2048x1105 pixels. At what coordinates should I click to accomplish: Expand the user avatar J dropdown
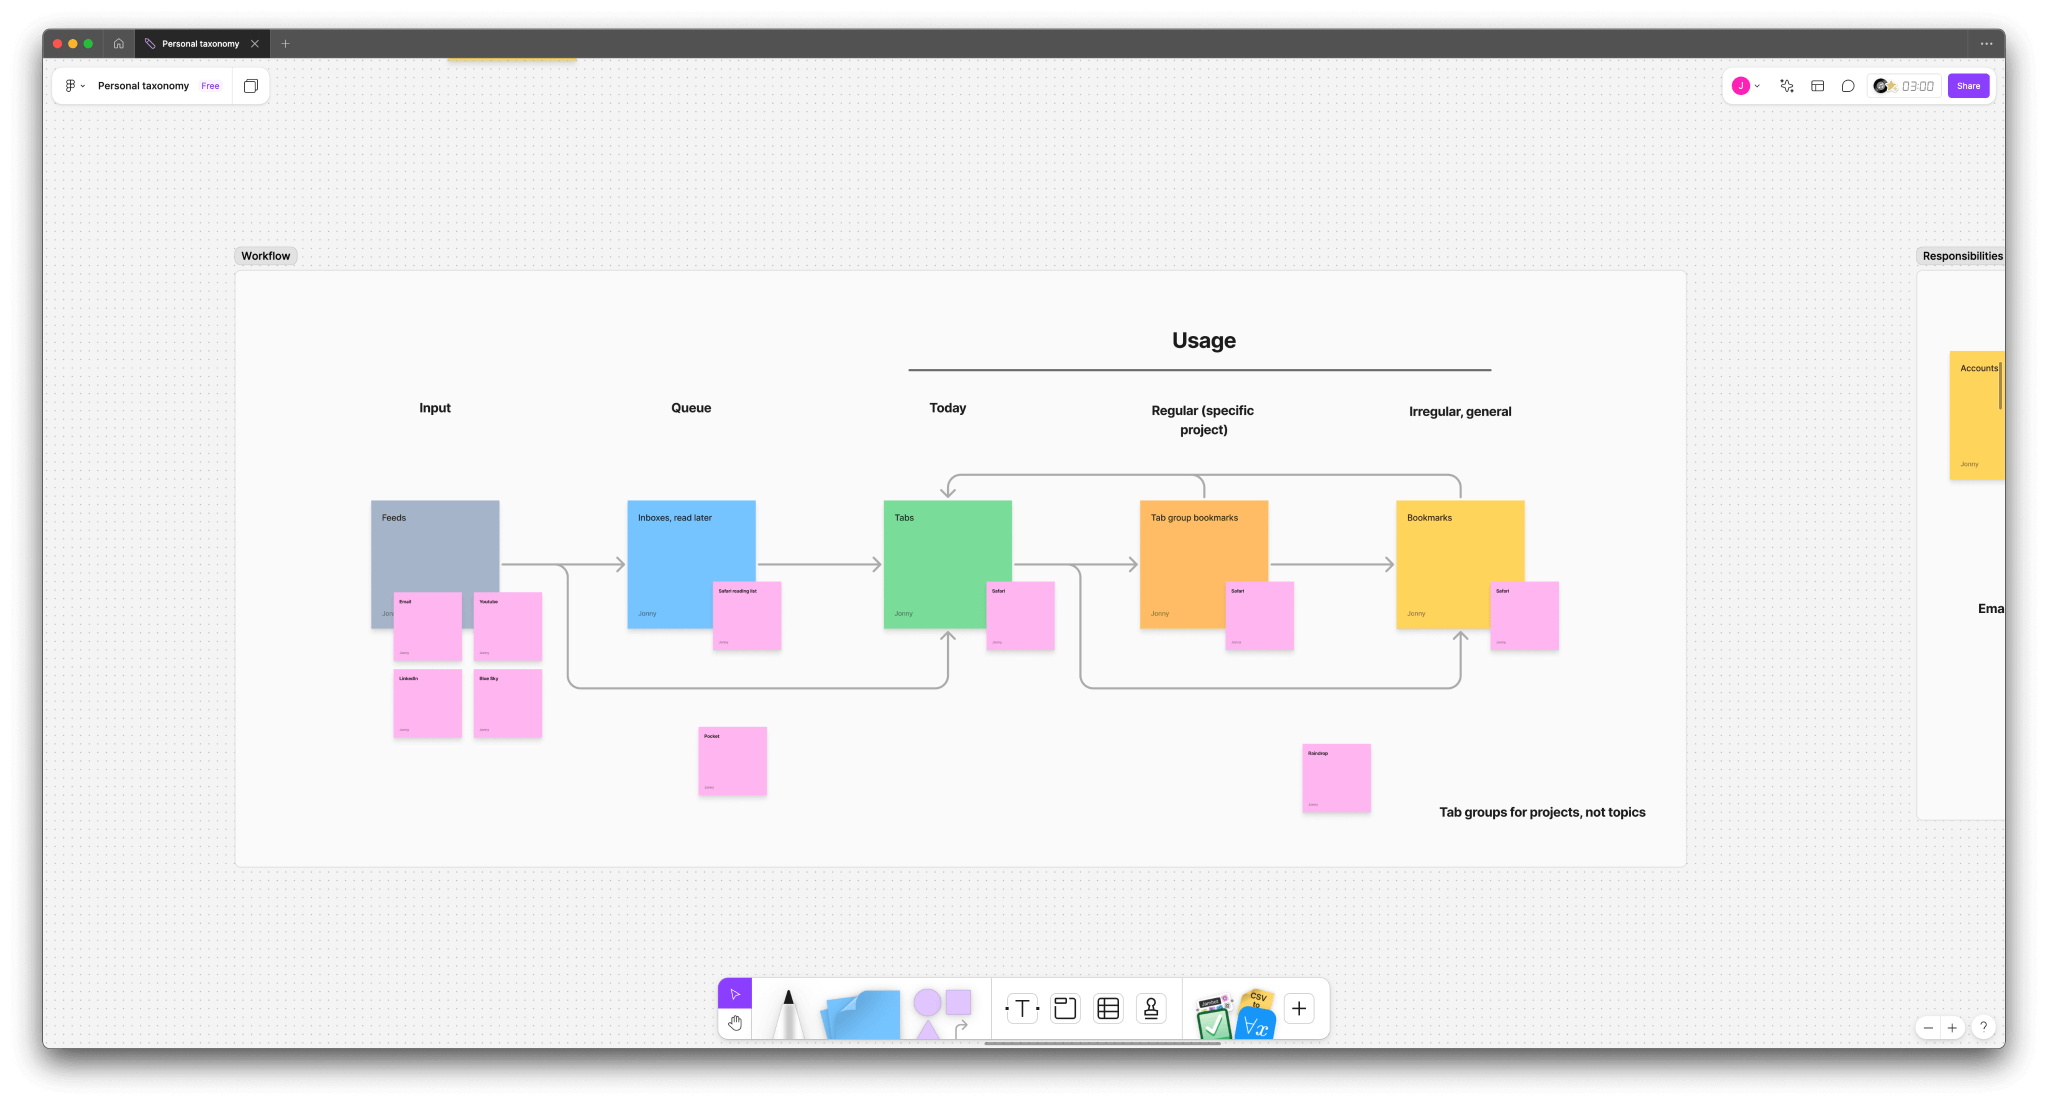[x=1746, y=86]
